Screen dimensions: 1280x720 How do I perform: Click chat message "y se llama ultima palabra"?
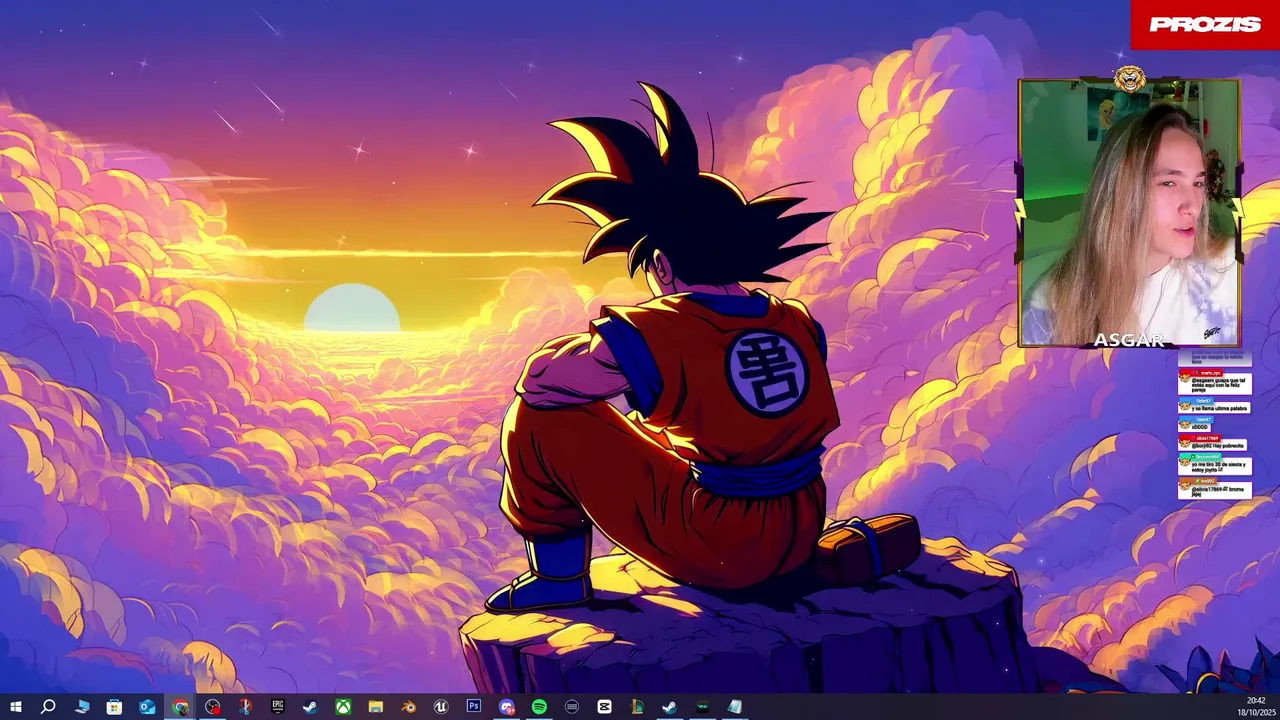(1219, 408)
